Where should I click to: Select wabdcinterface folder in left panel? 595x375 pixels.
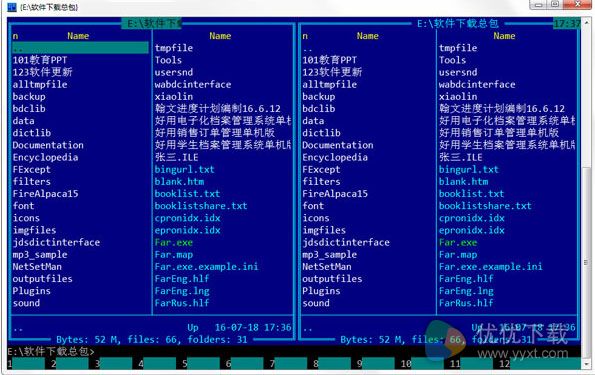(x=193, y=84)
